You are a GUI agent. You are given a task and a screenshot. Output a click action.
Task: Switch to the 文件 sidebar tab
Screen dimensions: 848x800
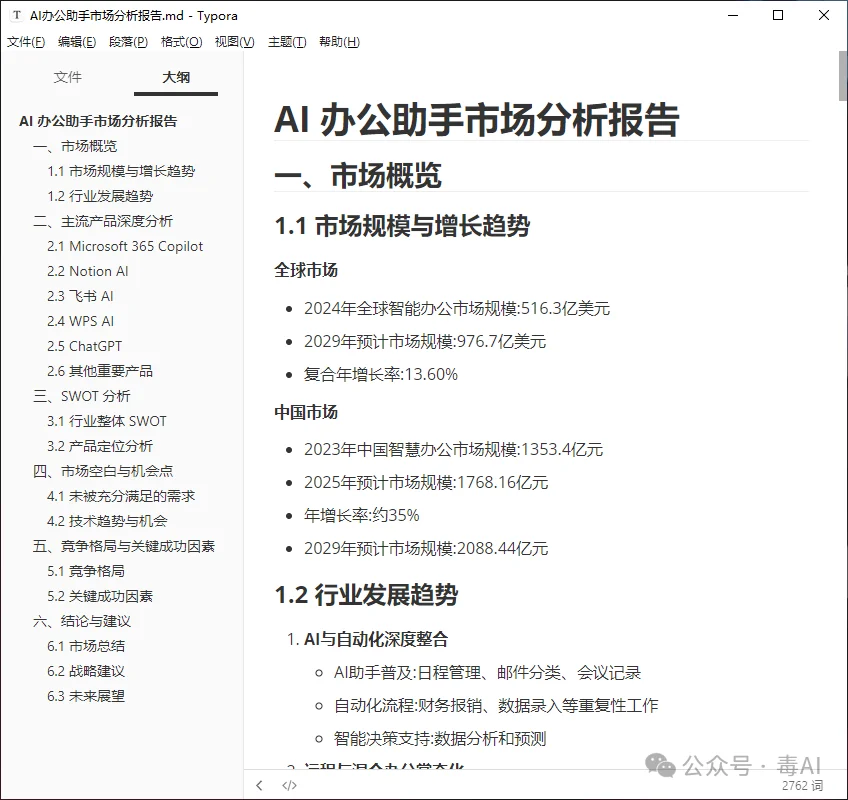[x=68, y=77]
